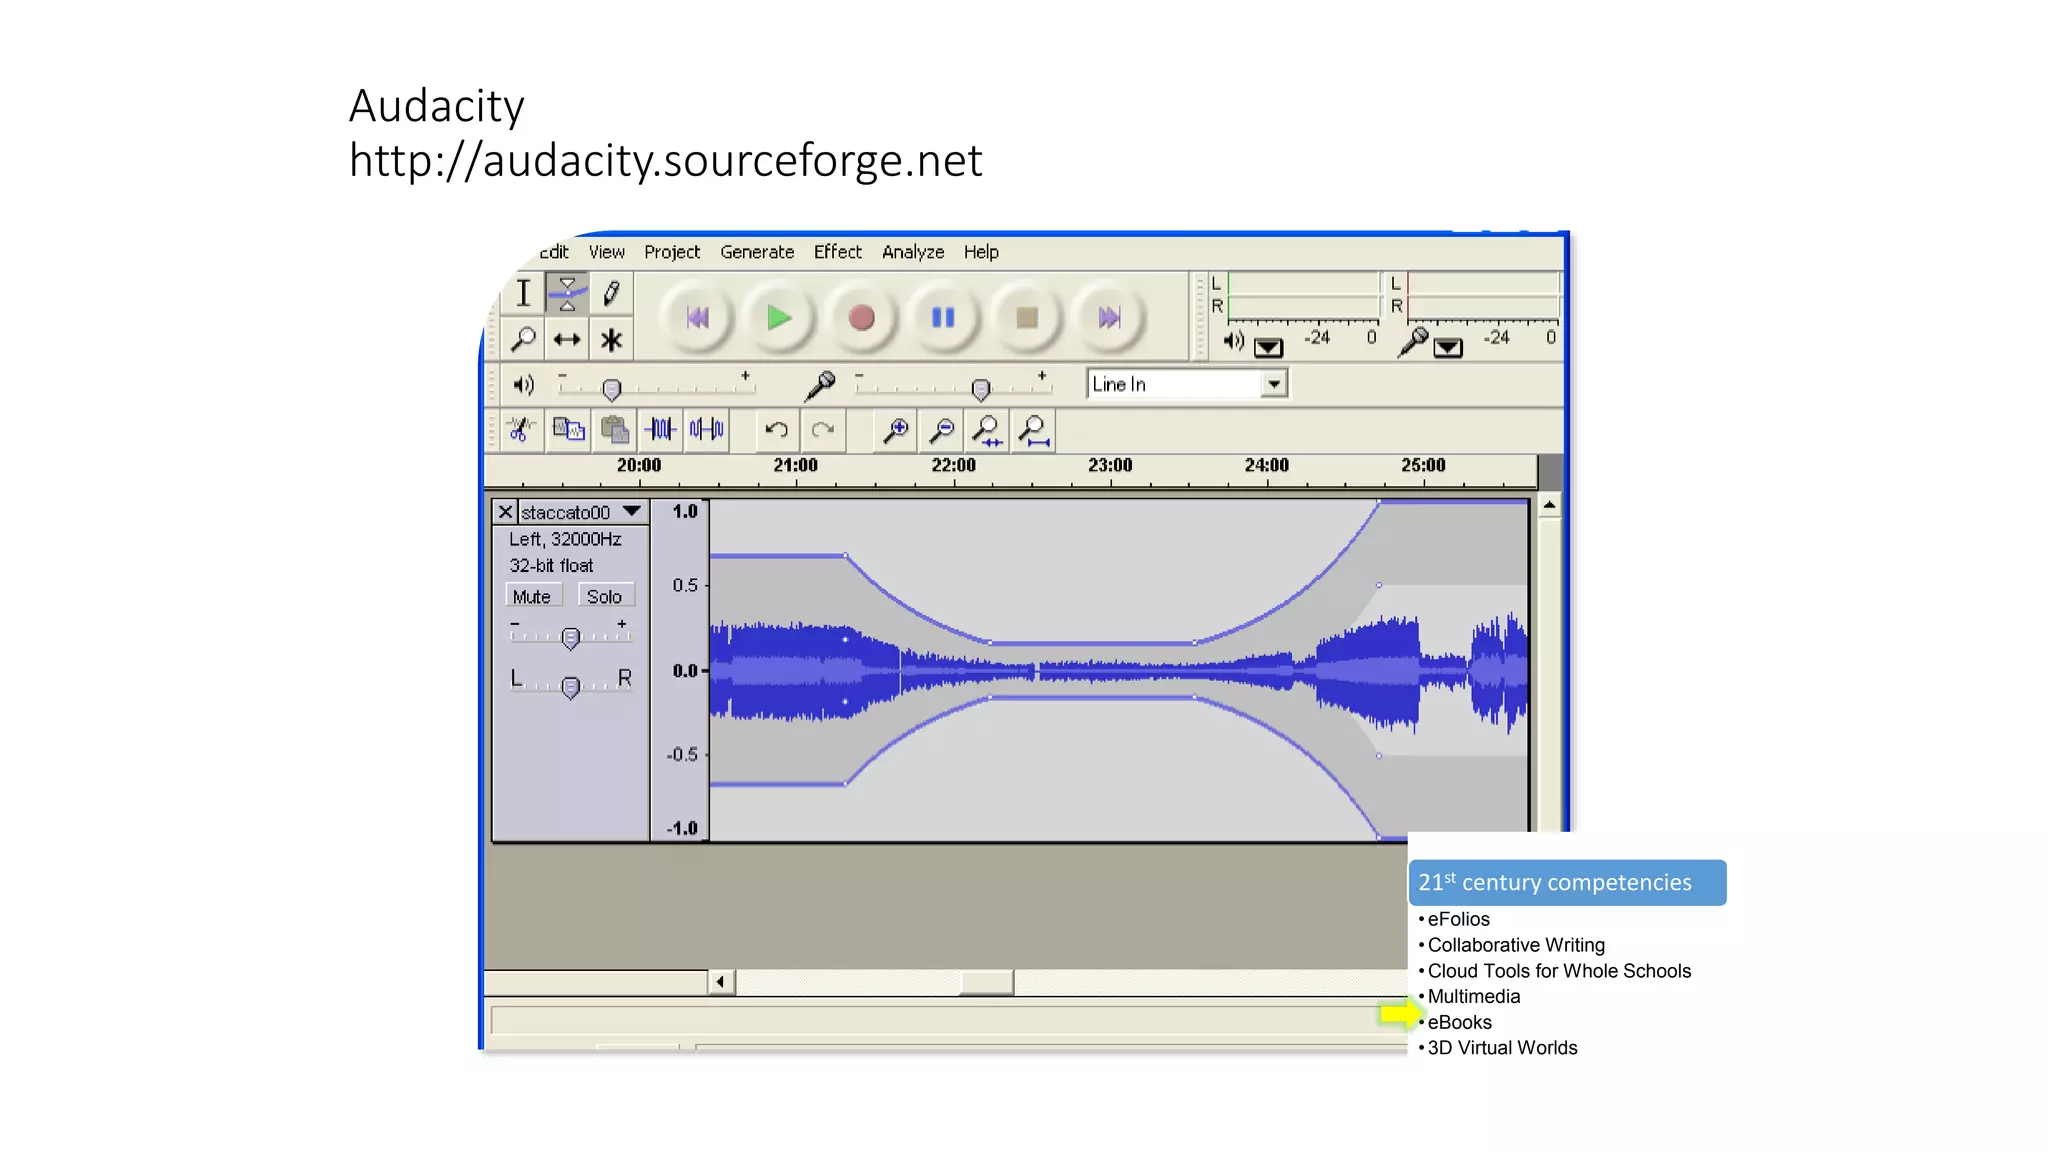Open the Project menu

[672, 252]
